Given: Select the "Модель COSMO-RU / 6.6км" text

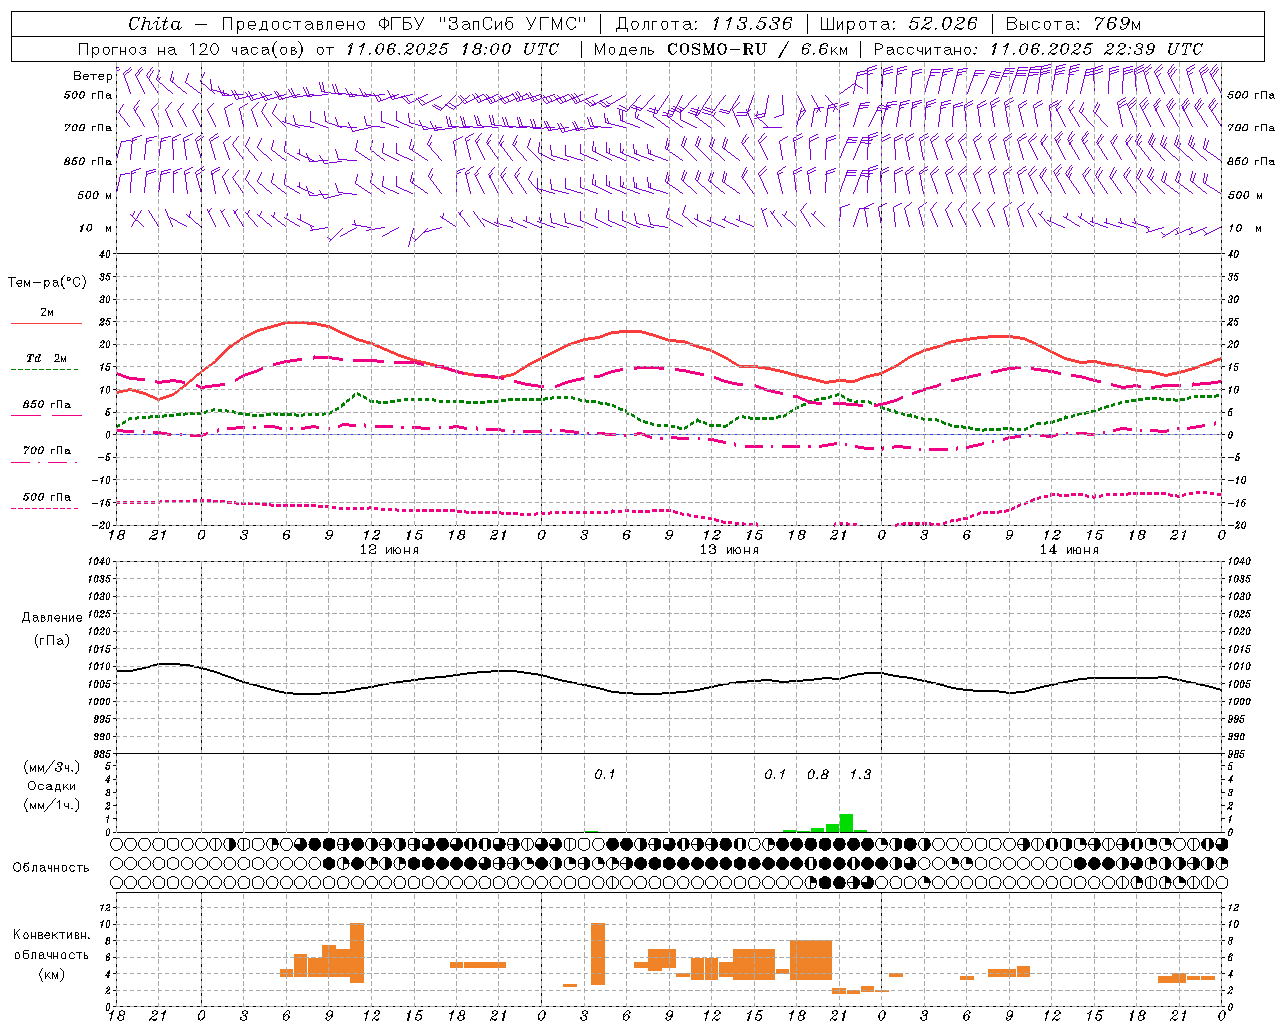Looking at the screenshot, I should [721, 49].
